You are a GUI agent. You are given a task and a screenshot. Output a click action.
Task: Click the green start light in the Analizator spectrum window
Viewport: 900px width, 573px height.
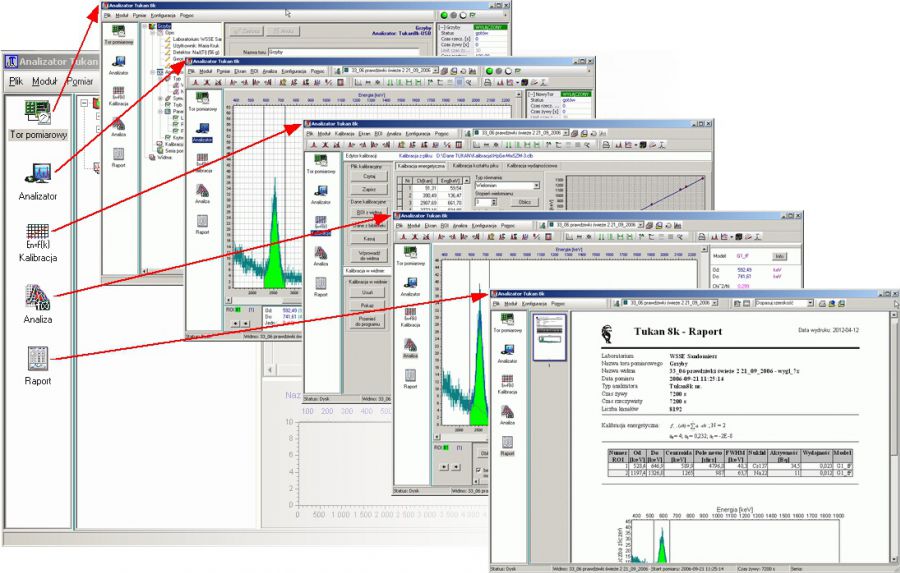[490, 71]
